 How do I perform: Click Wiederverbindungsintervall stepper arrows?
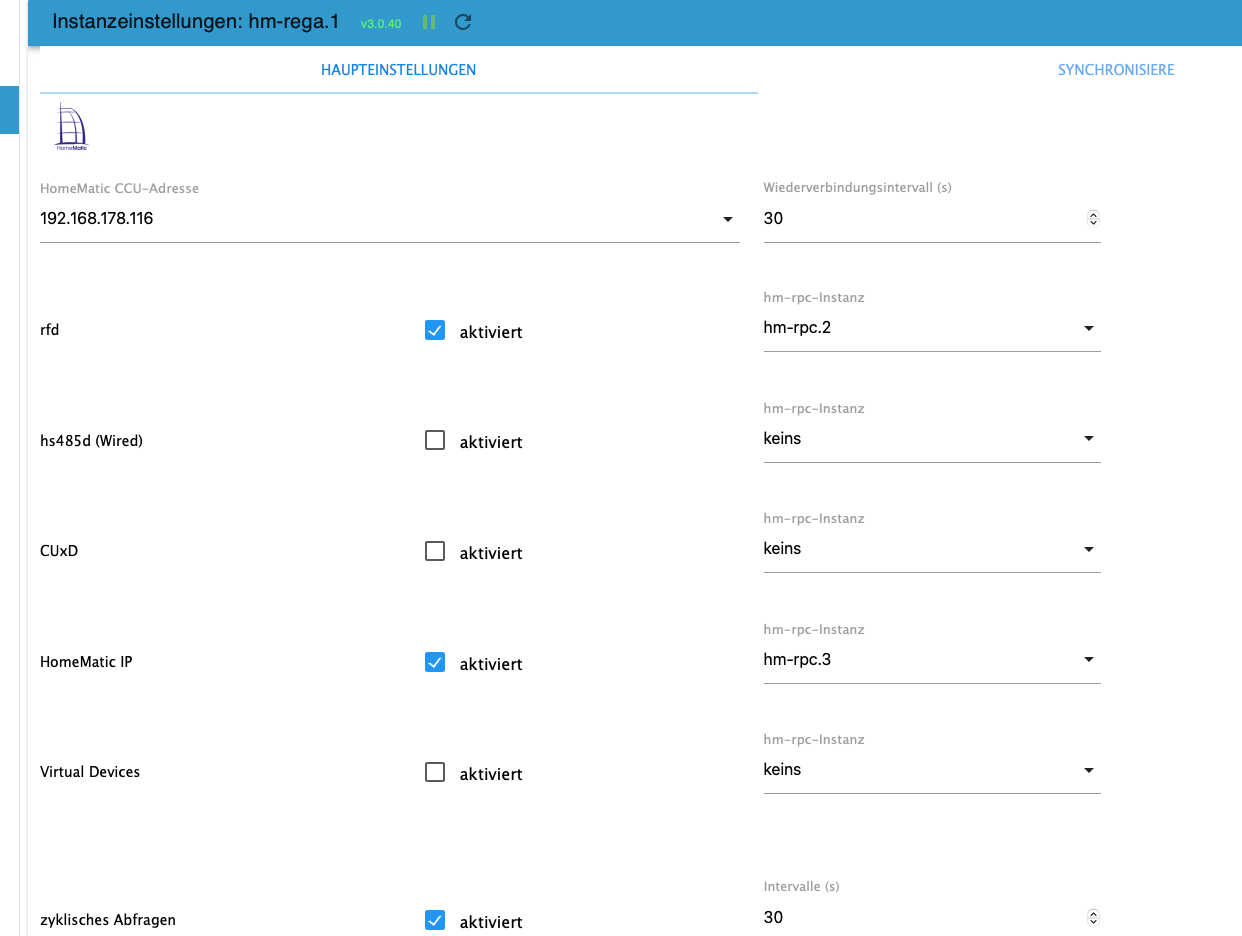1093,218
